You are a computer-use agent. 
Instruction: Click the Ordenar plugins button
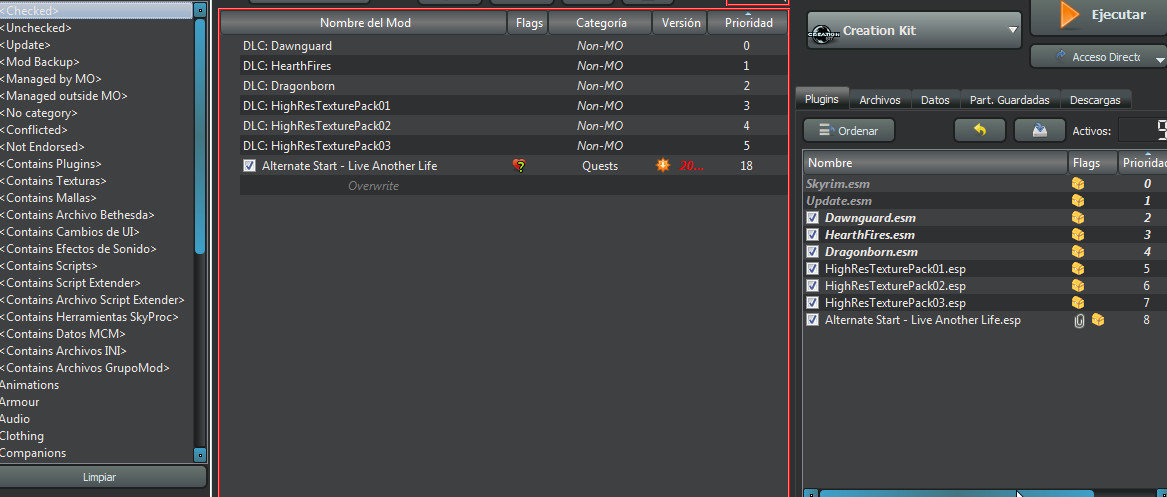pos(848,130)
